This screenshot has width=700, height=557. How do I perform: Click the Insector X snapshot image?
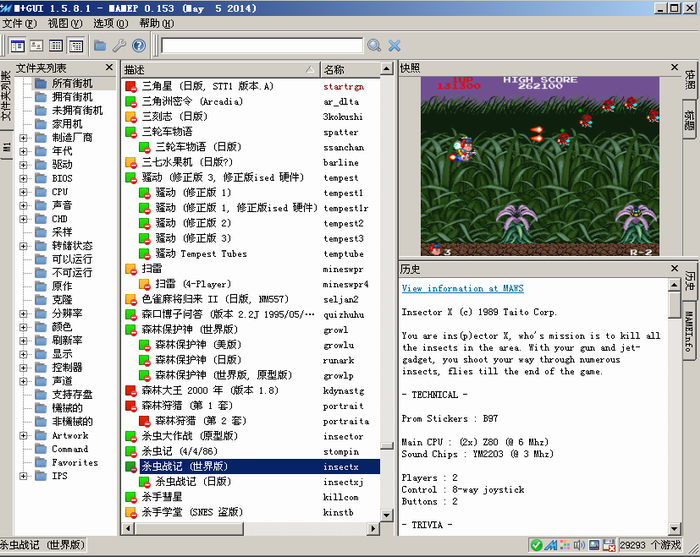coord(540,166)
